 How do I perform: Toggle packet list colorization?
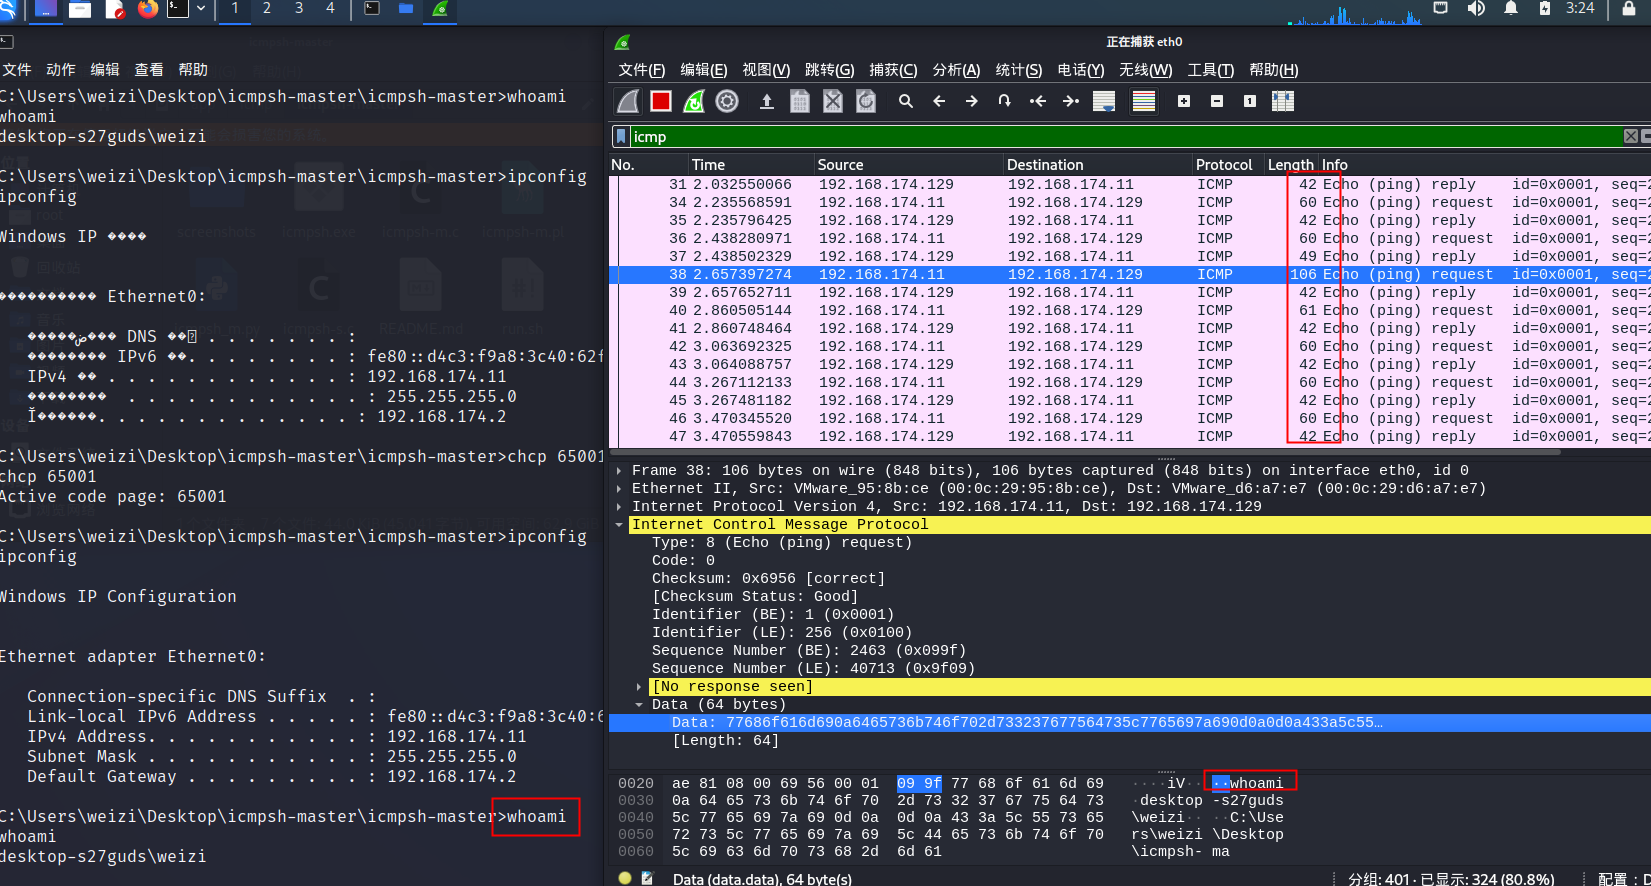(1144, 101)
